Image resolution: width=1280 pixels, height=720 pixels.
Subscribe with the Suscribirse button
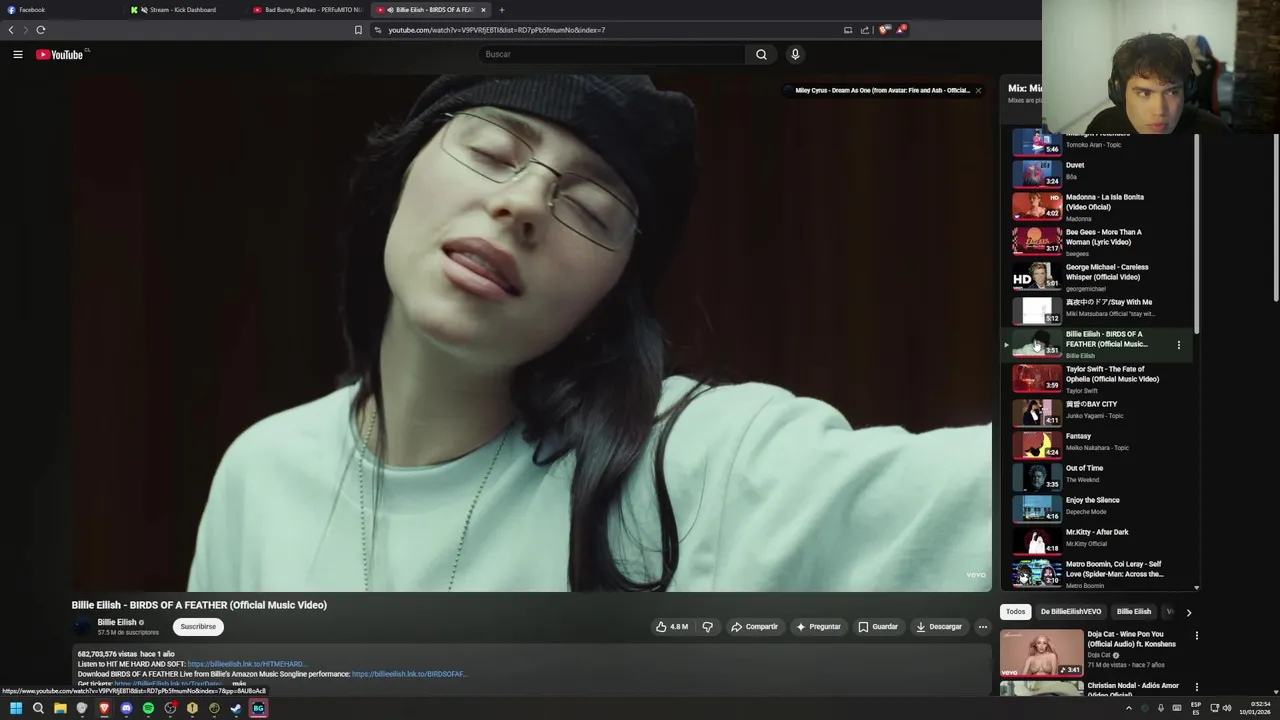click(x=198, y=627)
